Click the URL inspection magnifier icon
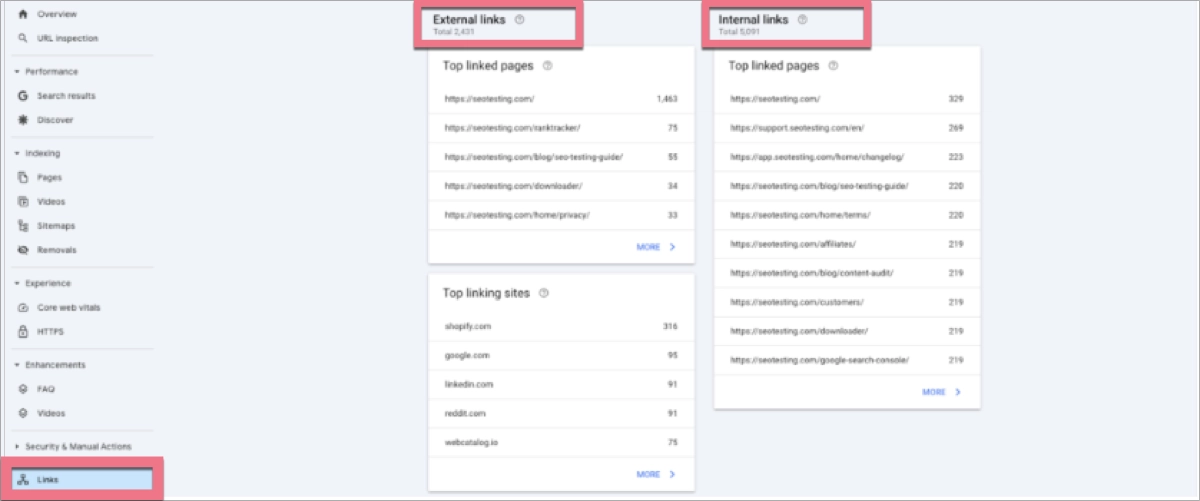The image size is (1200, 501). (x=23, y=39)
